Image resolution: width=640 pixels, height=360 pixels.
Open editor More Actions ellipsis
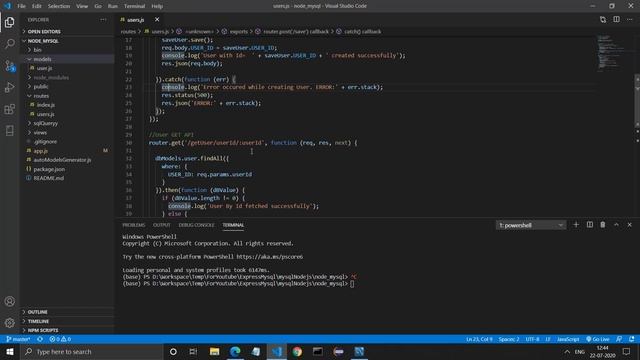coord(630,19)
